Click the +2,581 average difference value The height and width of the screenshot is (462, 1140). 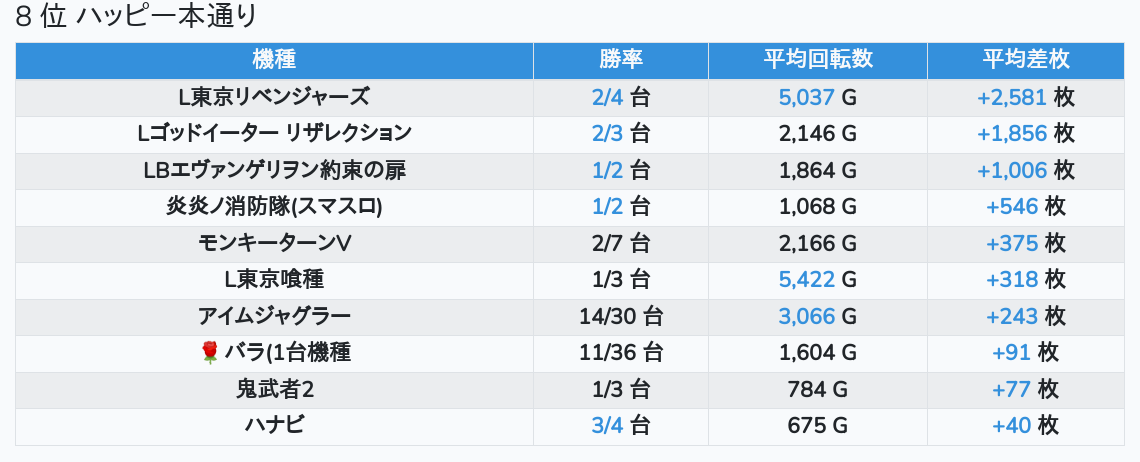coord(1011,97)
